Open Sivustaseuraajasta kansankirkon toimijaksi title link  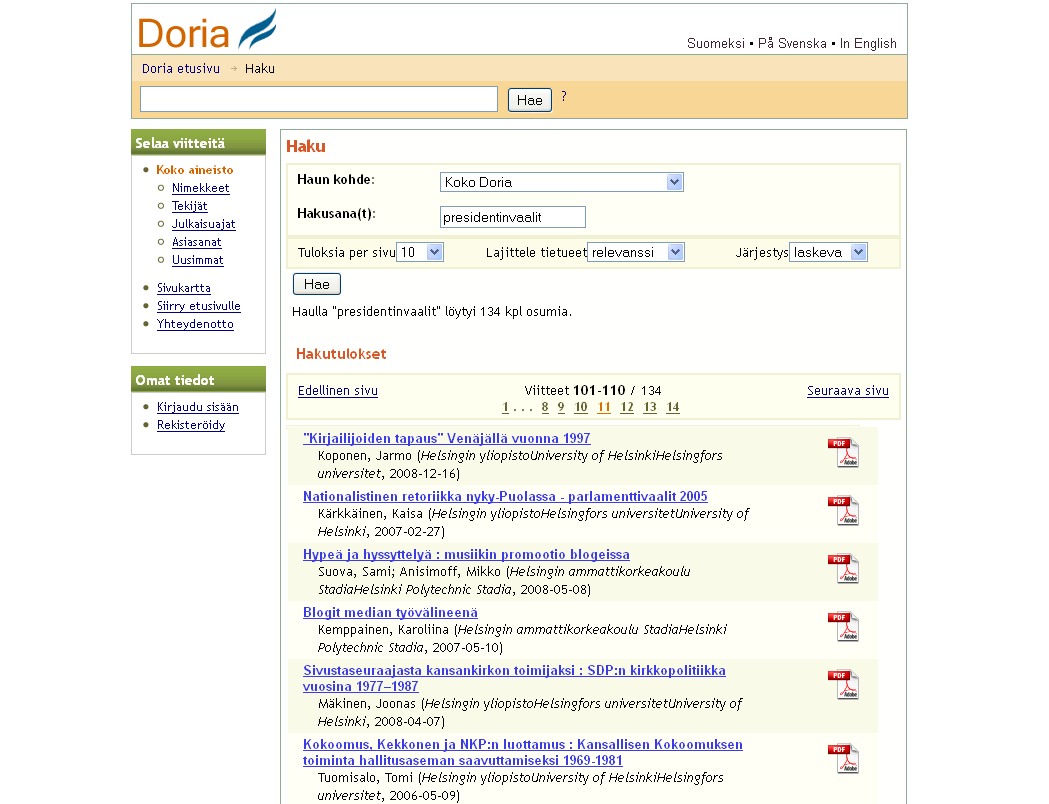click(514, 678)
